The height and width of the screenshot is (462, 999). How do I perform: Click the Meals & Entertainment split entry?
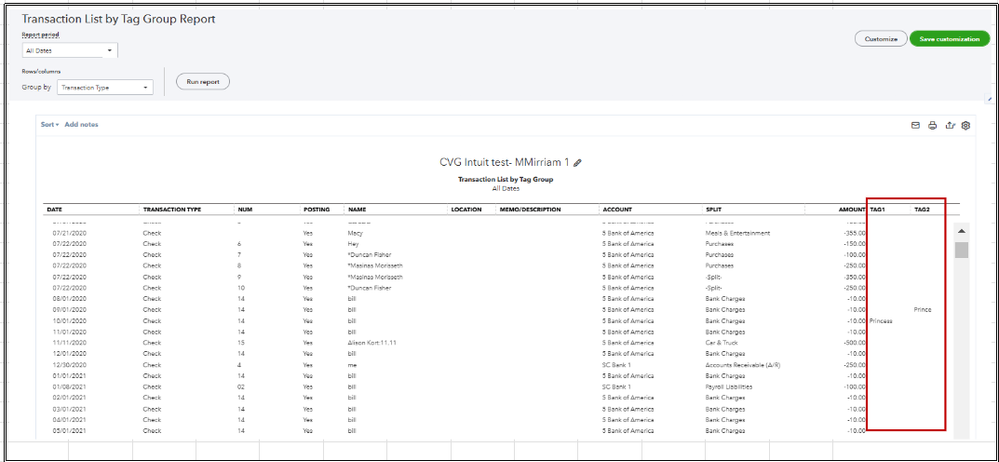[738, 233]
